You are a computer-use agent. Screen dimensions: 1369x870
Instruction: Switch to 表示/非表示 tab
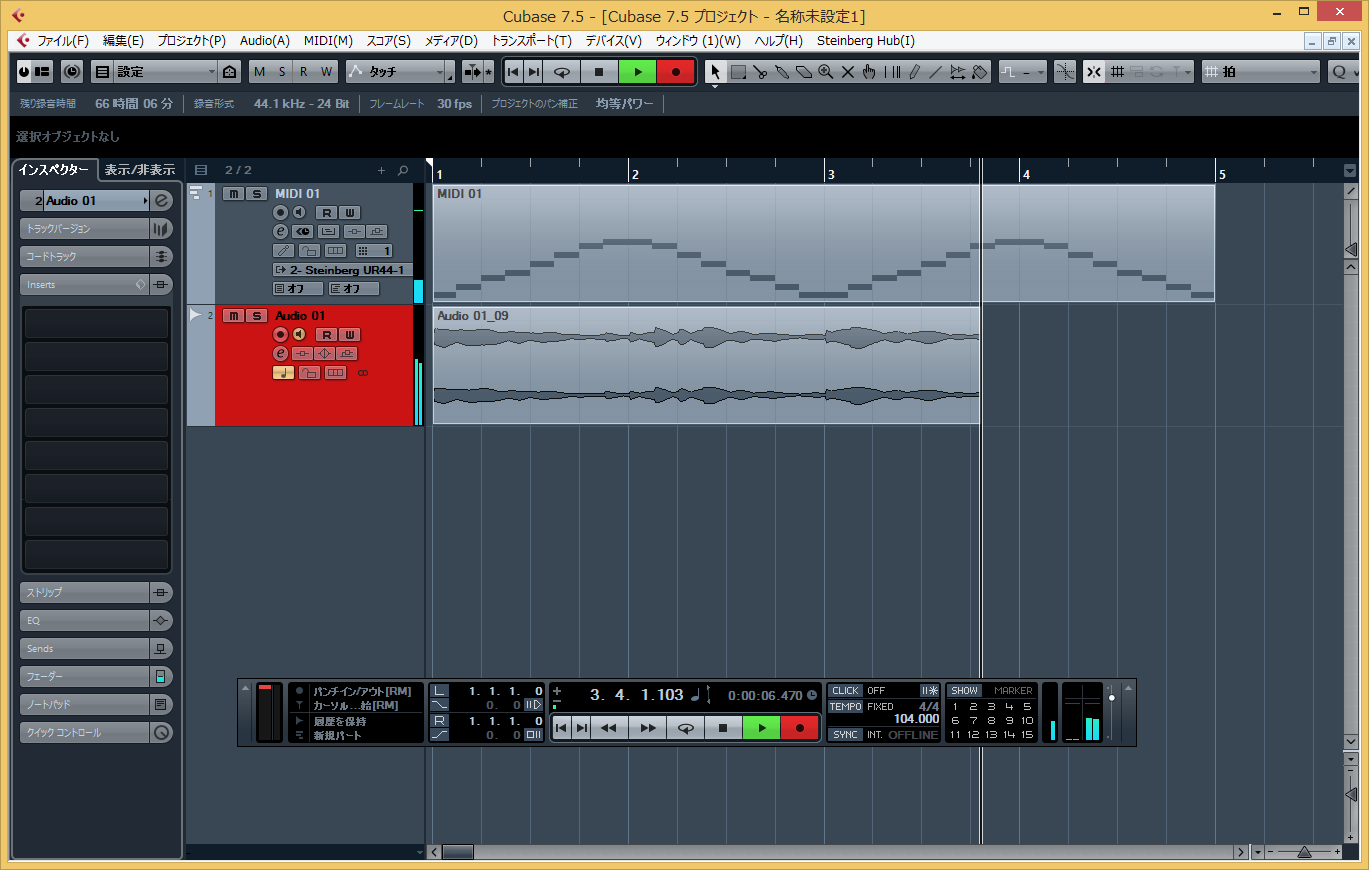tap(140, 169)
